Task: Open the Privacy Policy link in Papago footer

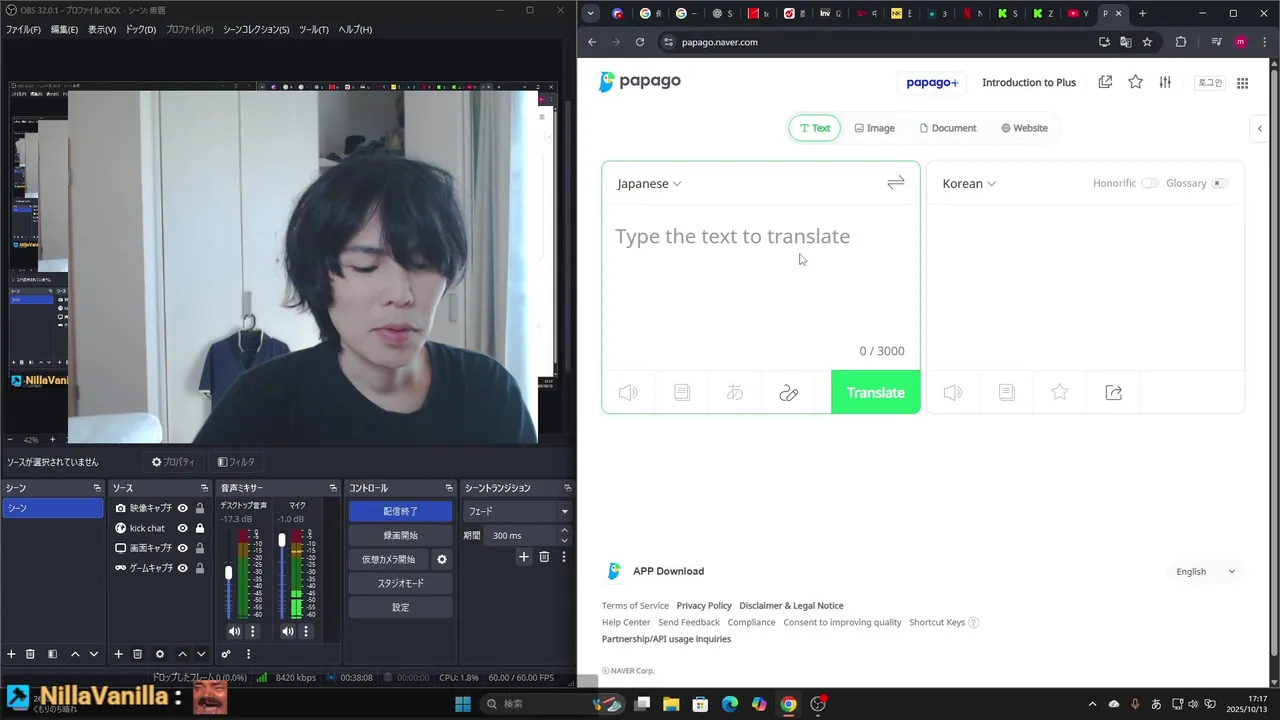Action: [704, 605]
